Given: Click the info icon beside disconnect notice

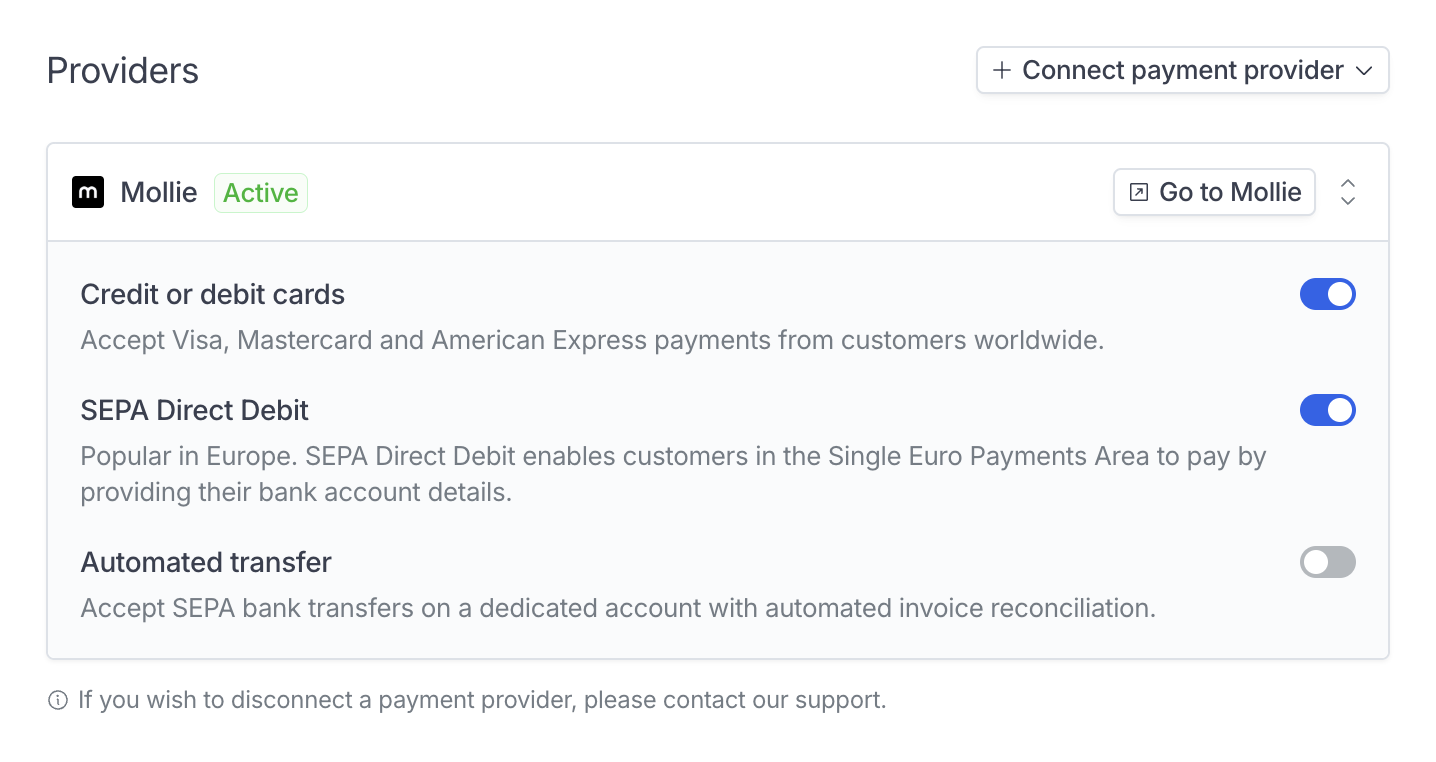Looking at the screenshot, I should click(58, 700).
